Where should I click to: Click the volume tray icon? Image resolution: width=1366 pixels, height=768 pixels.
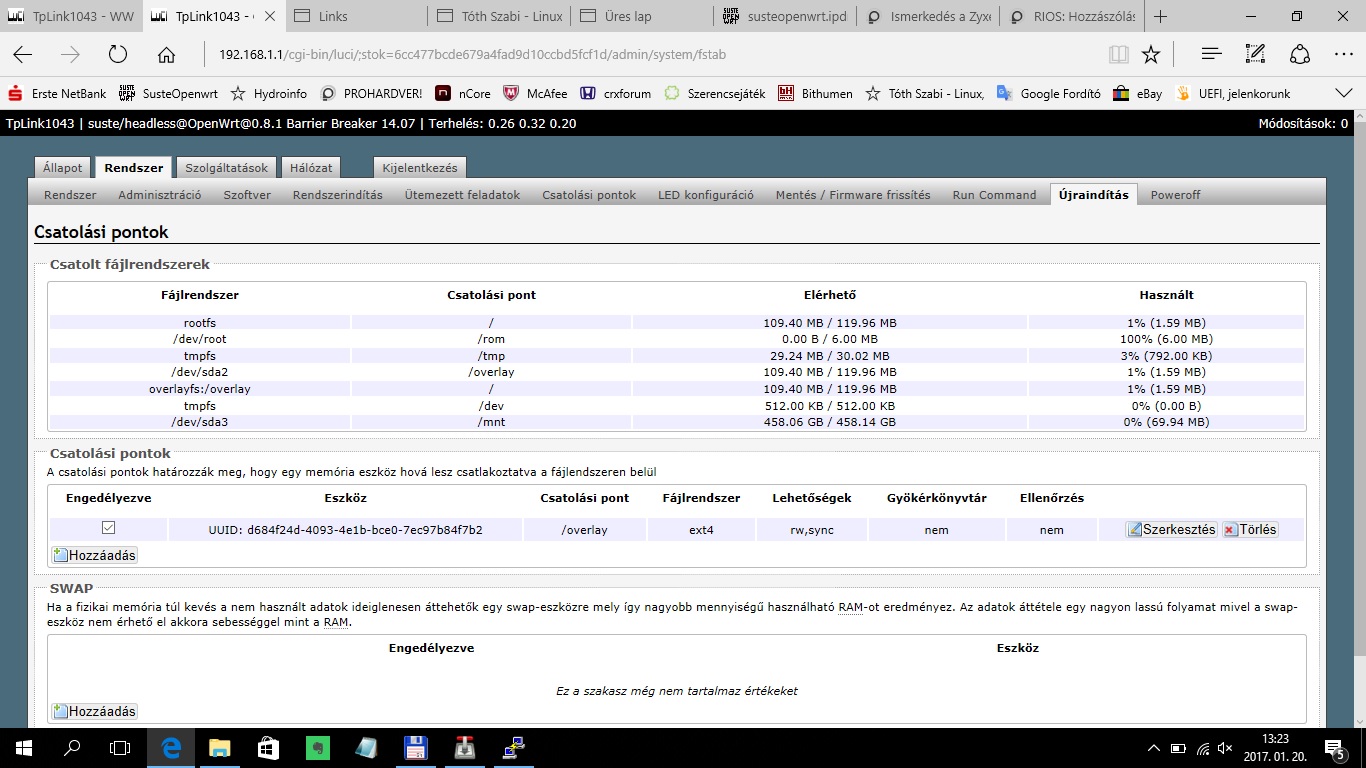(1225, 748)
